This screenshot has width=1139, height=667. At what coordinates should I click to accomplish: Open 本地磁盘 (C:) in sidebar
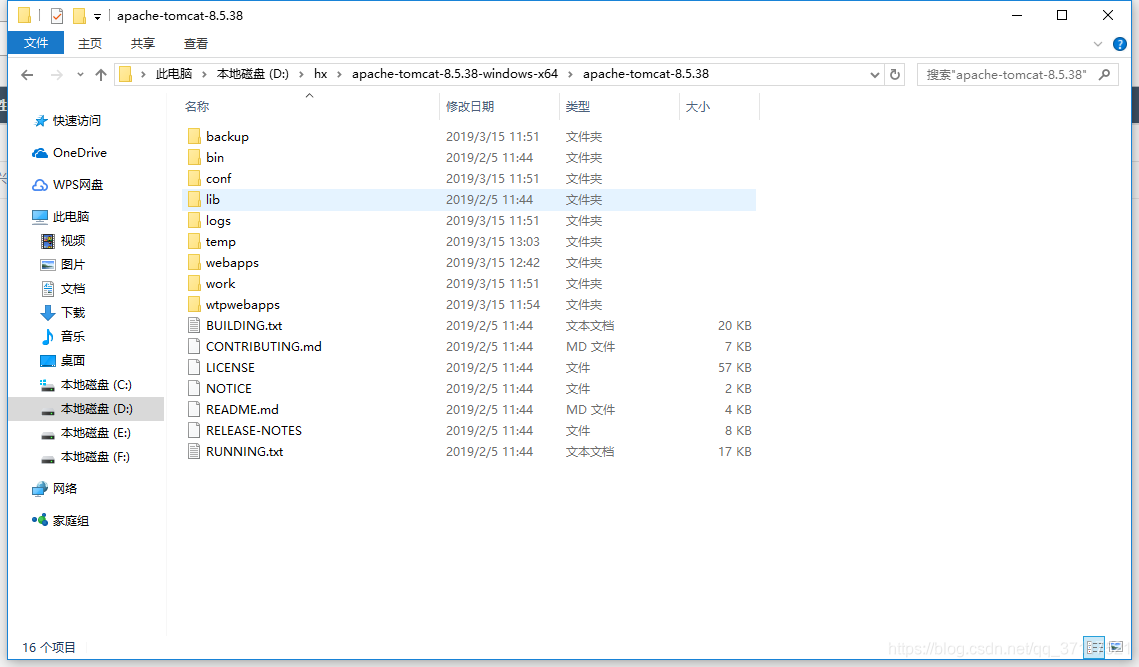point(96,384)
